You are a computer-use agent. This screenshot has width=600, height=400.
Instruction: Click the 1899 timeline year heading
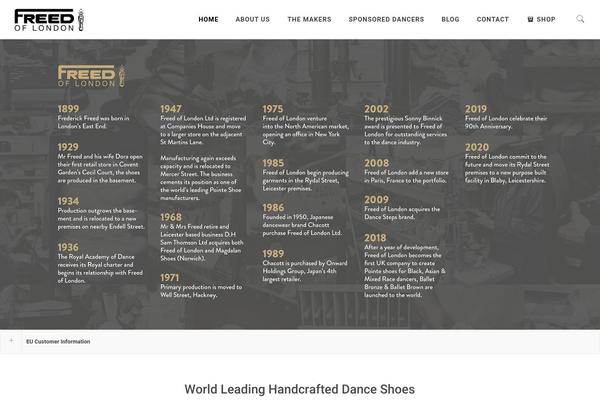click(x=68, y=109)
